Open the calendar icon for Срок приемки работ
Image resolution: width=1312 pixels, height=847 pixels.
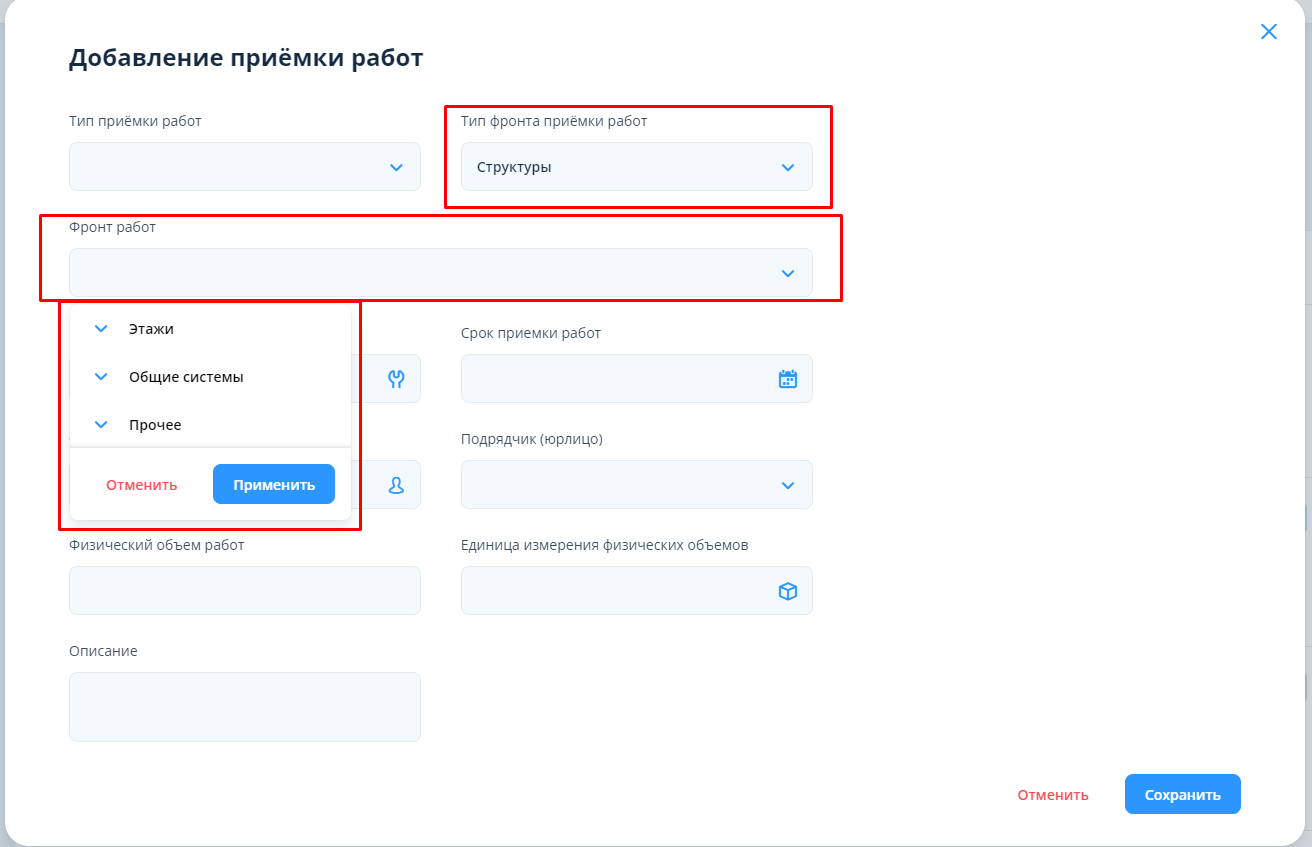[788, 379]
